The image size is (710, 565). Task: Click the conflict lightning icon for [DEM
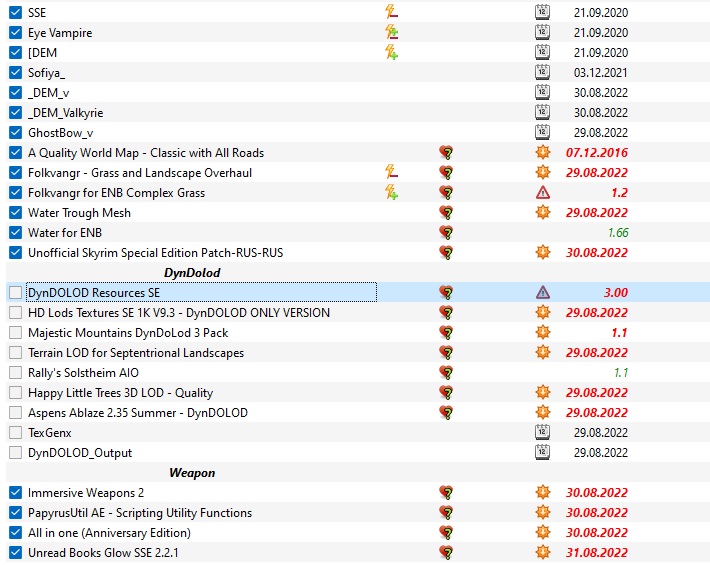392,52
